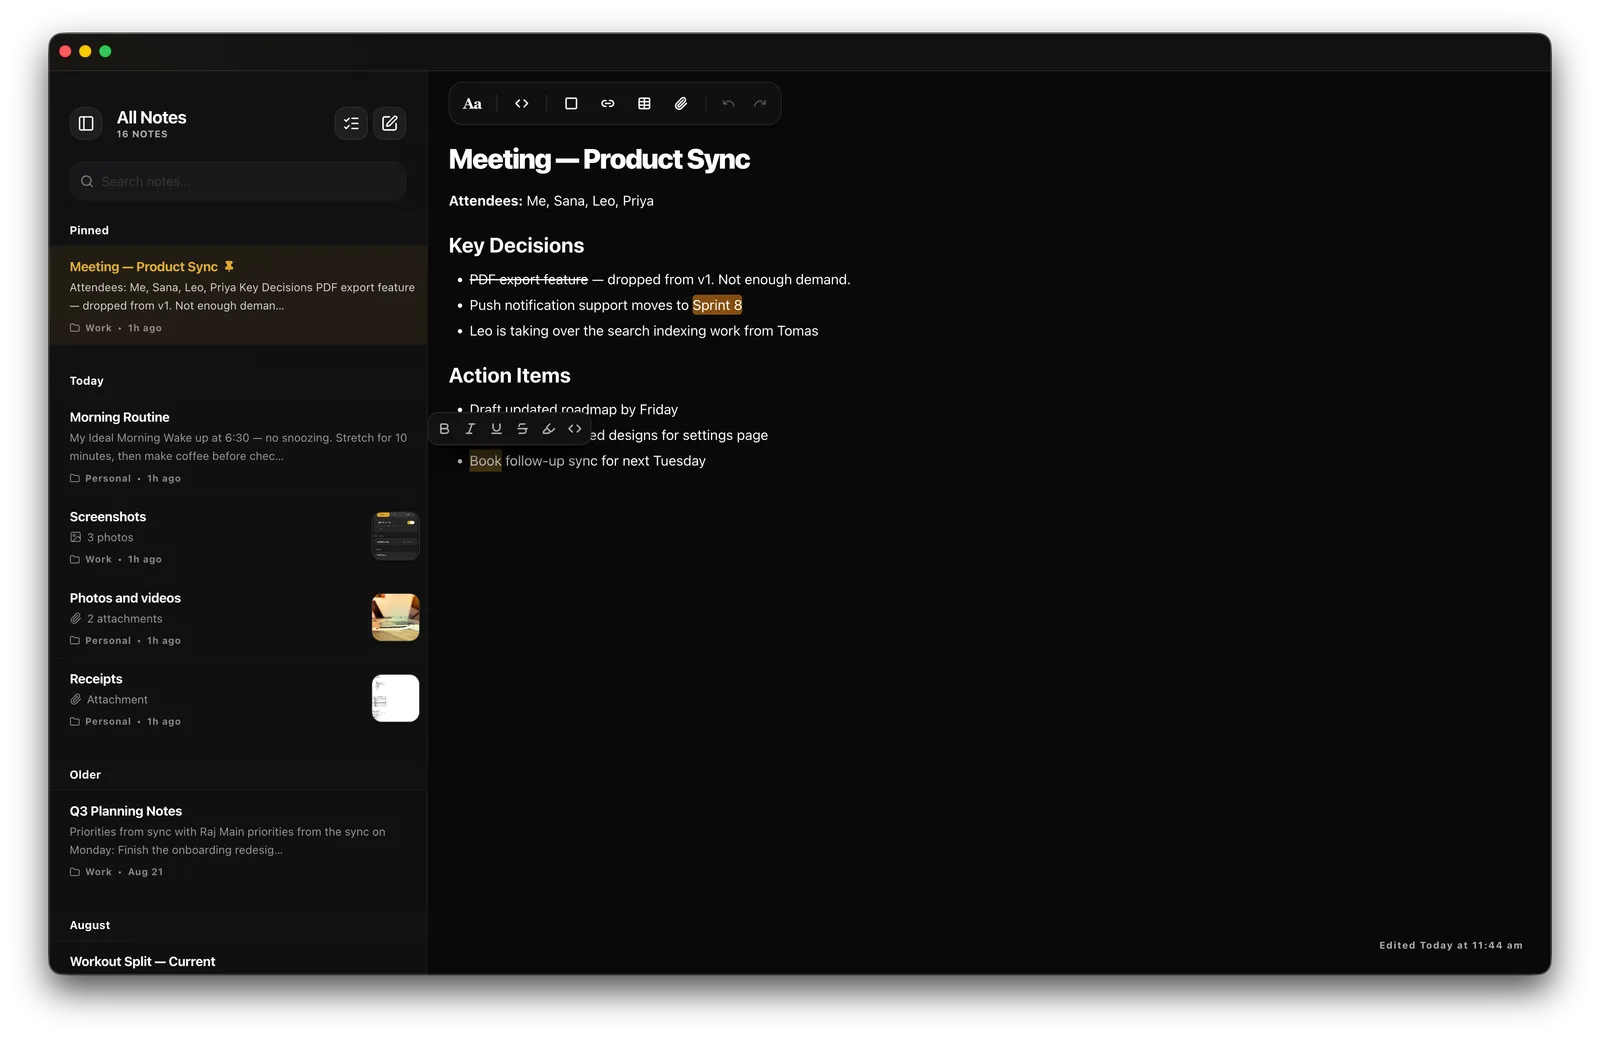1600x1039 pixels.
Task: Click the Leo search indexing bullet
Action: coord(643,331)
